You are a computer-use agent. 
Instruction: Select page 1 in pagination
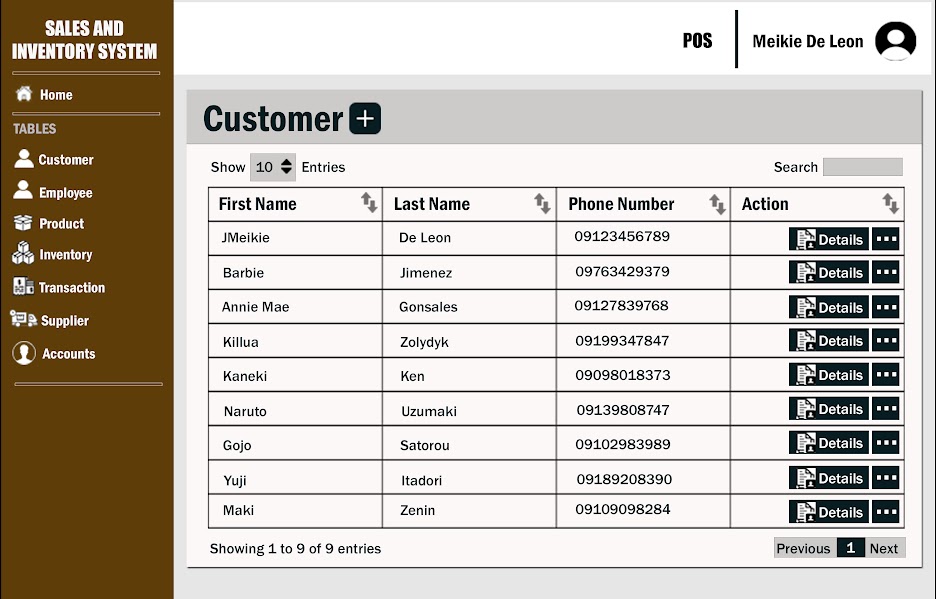coord(850,548)
